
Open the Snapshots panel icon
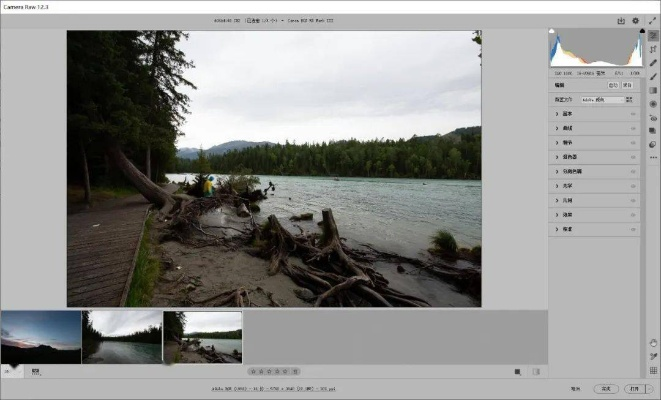click(653, 131)
